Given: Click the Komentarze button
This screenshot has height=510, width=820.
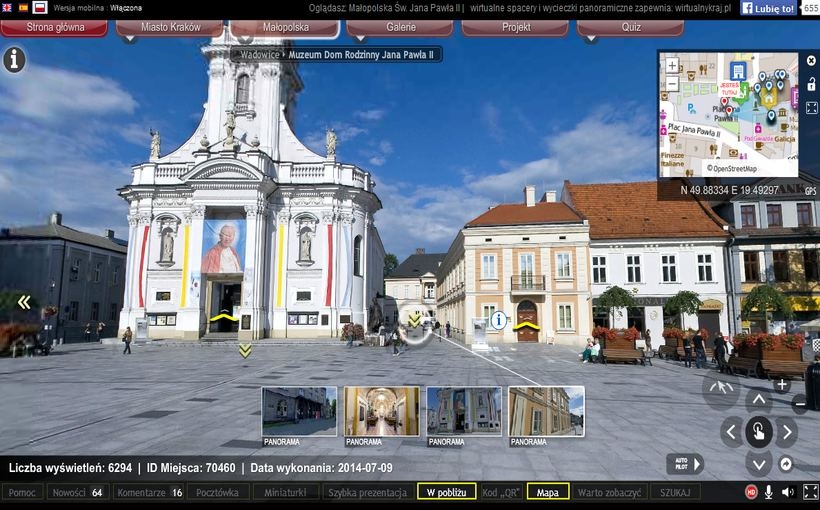Looking at the screenshot, I should point(150,492).
